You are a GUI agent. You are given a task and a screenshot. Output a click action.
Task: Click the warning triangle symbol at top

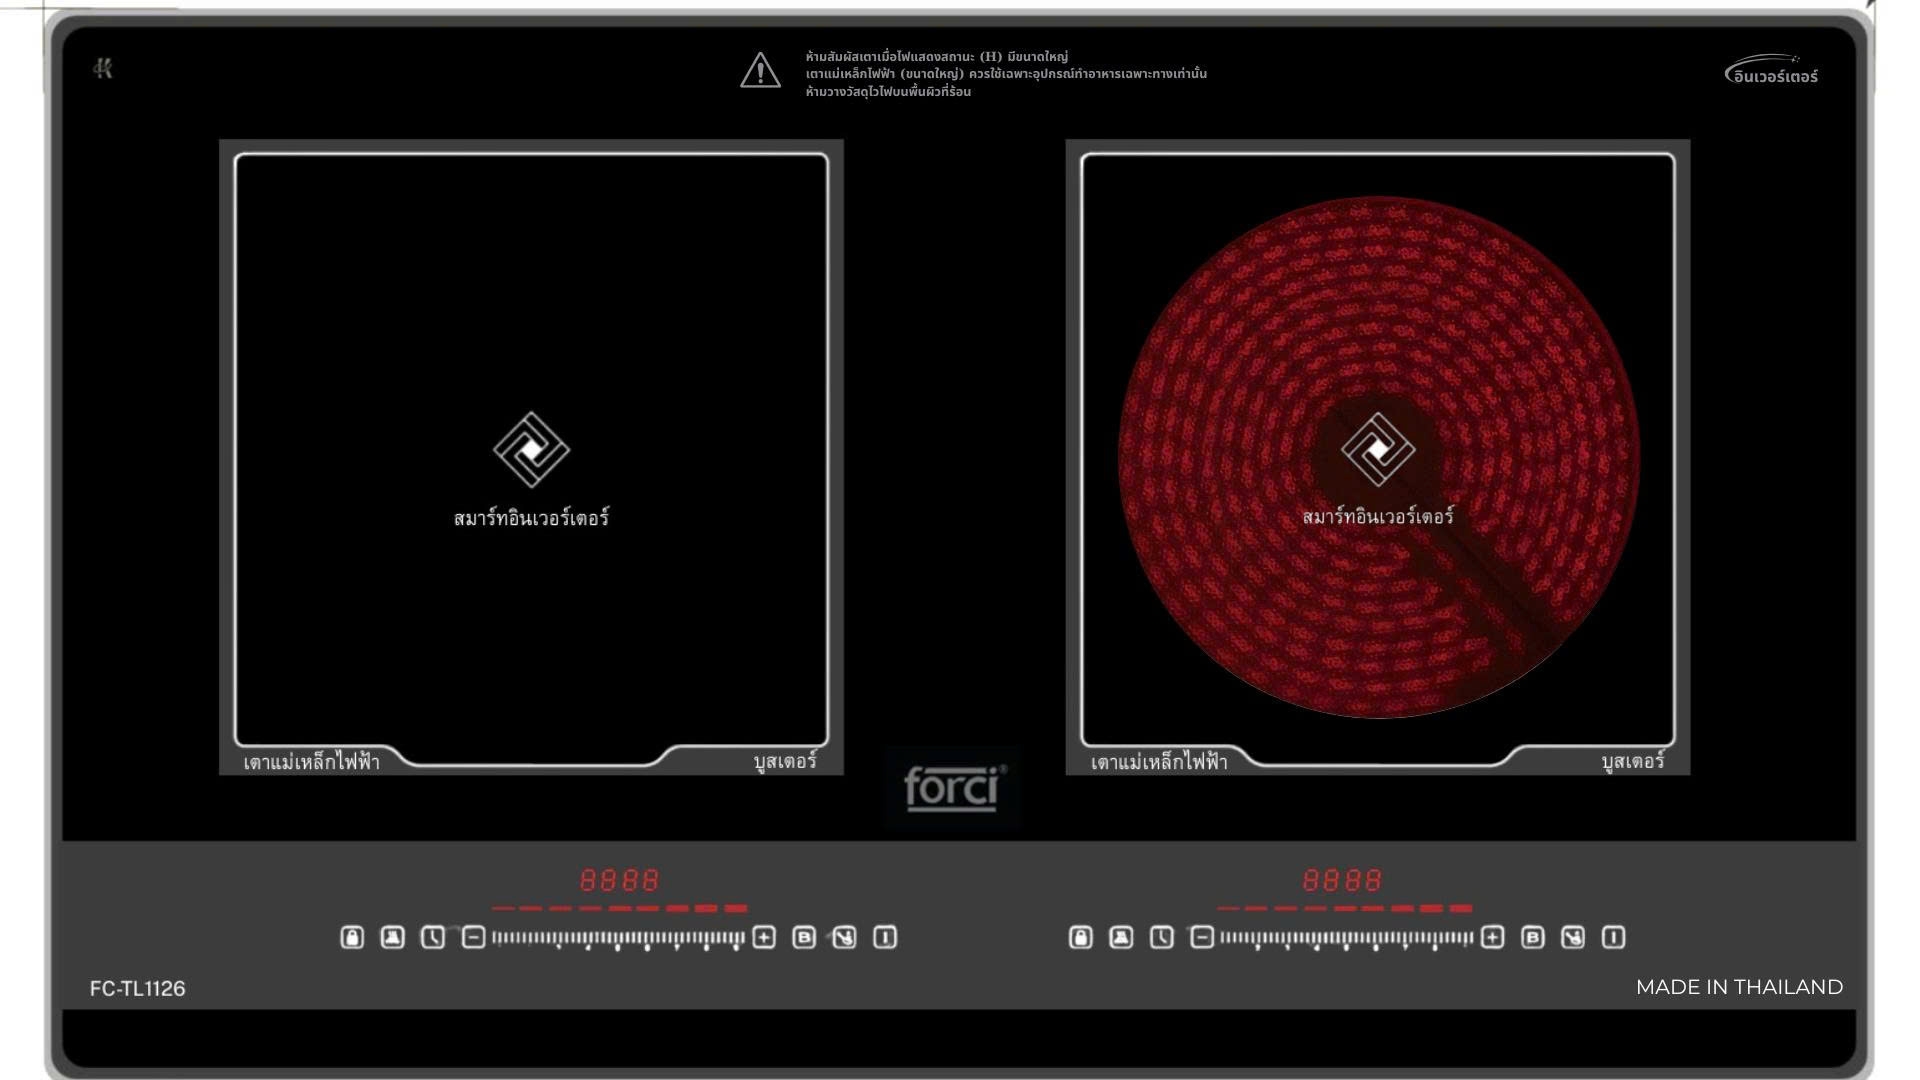[760, 71]
